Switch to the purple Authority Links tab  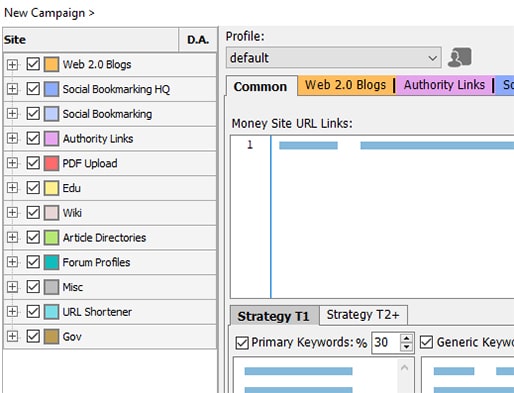[444, 85]
